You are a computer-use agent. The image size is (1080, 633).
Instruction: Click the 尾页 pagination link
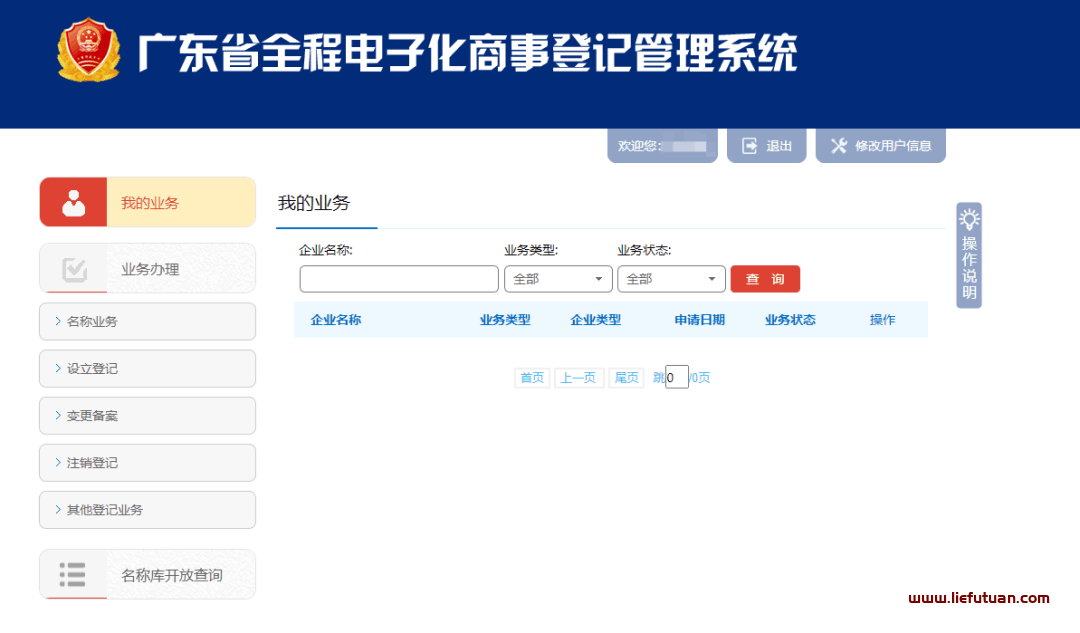626,377
